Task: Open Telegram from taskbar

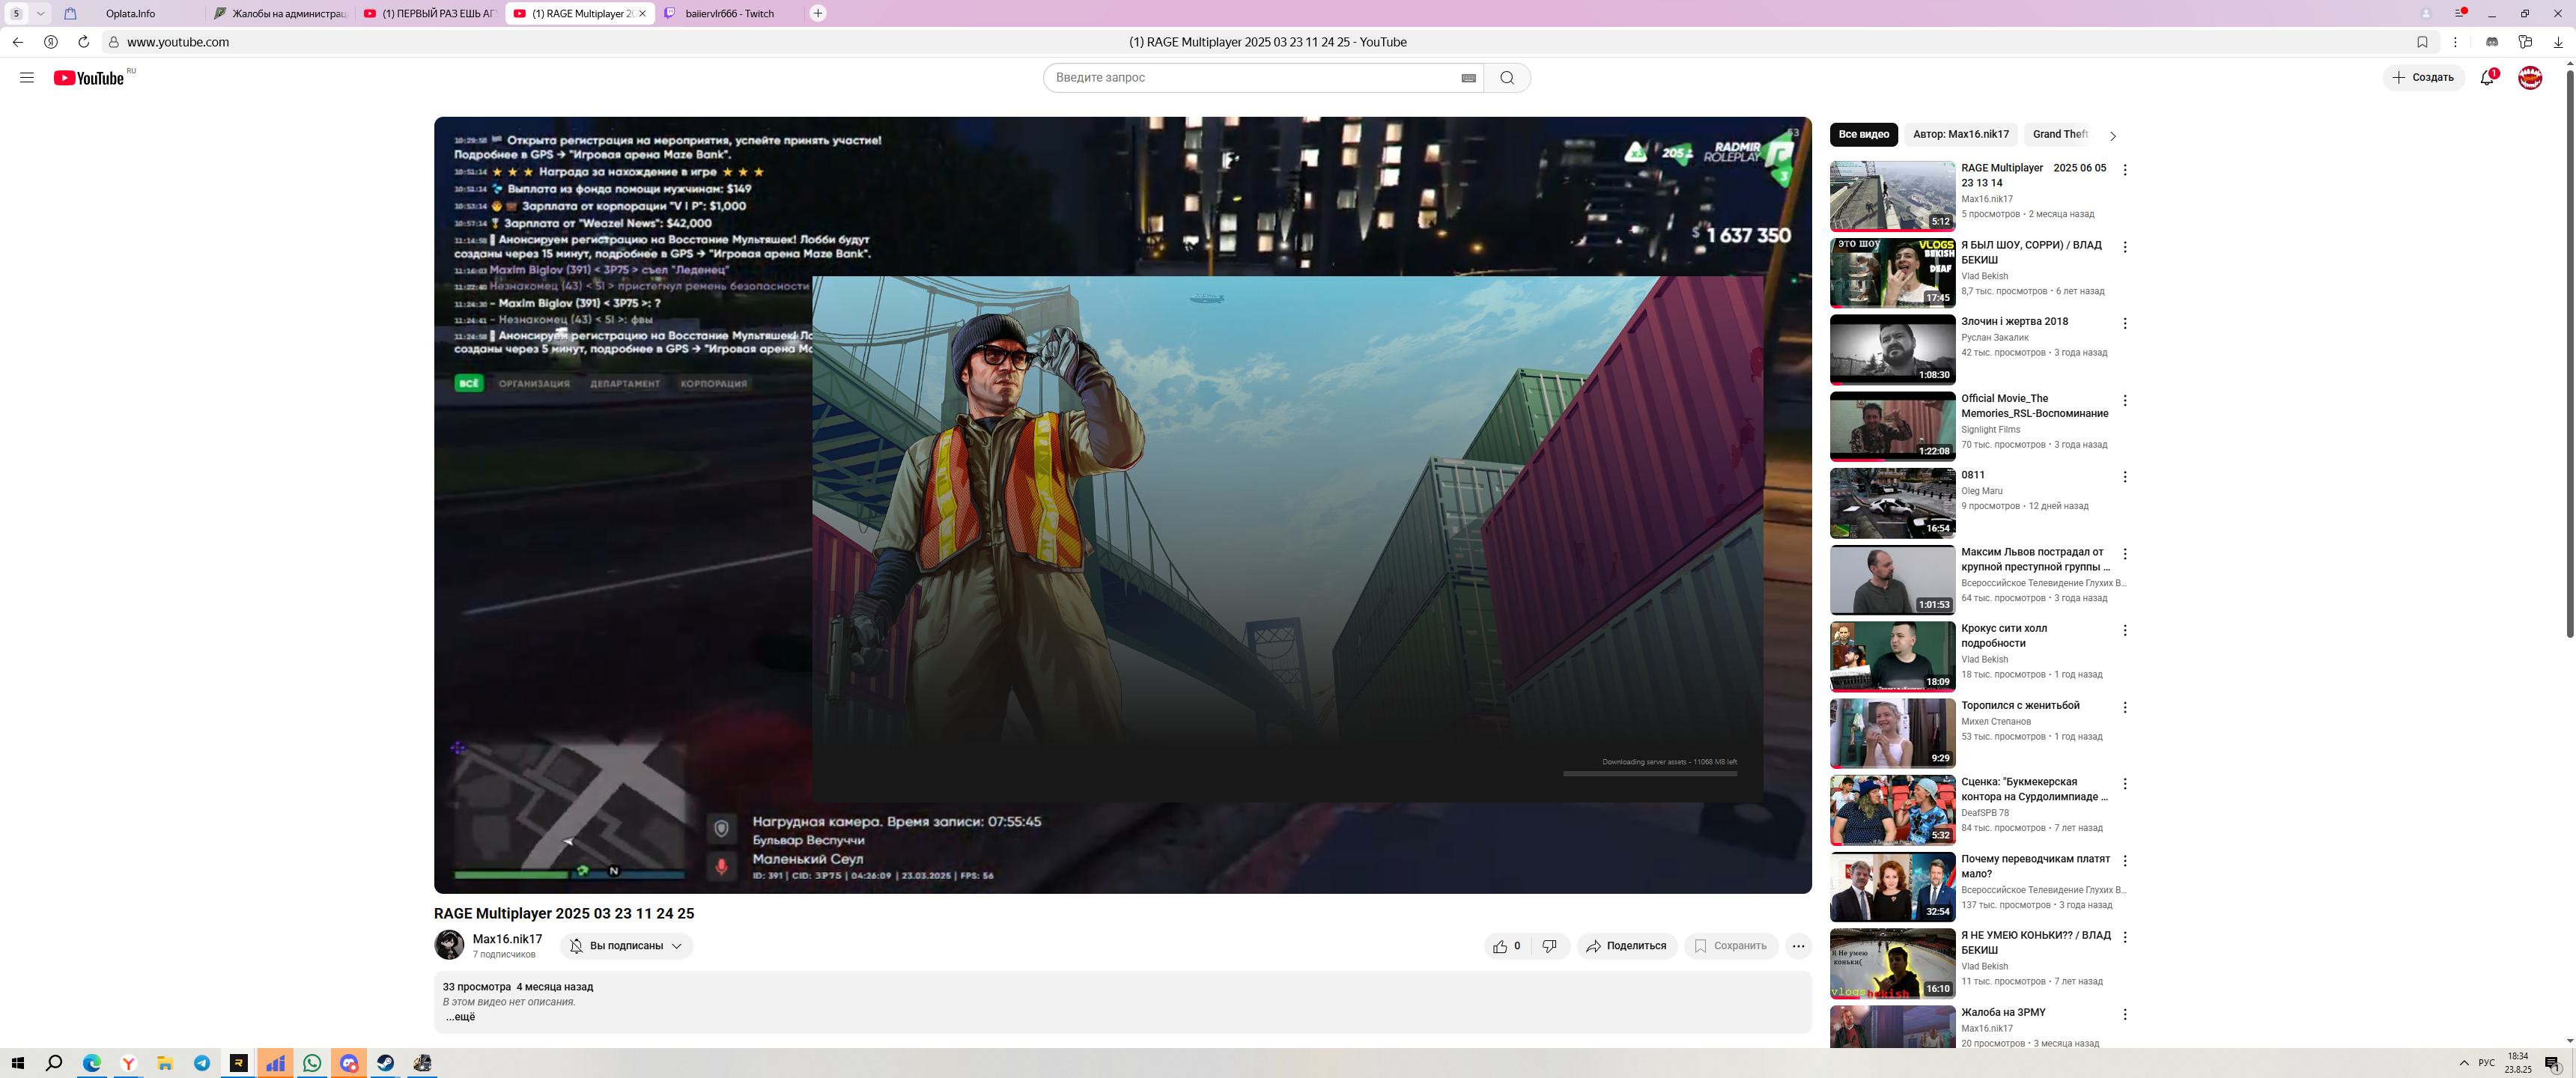Action: 202,1063
